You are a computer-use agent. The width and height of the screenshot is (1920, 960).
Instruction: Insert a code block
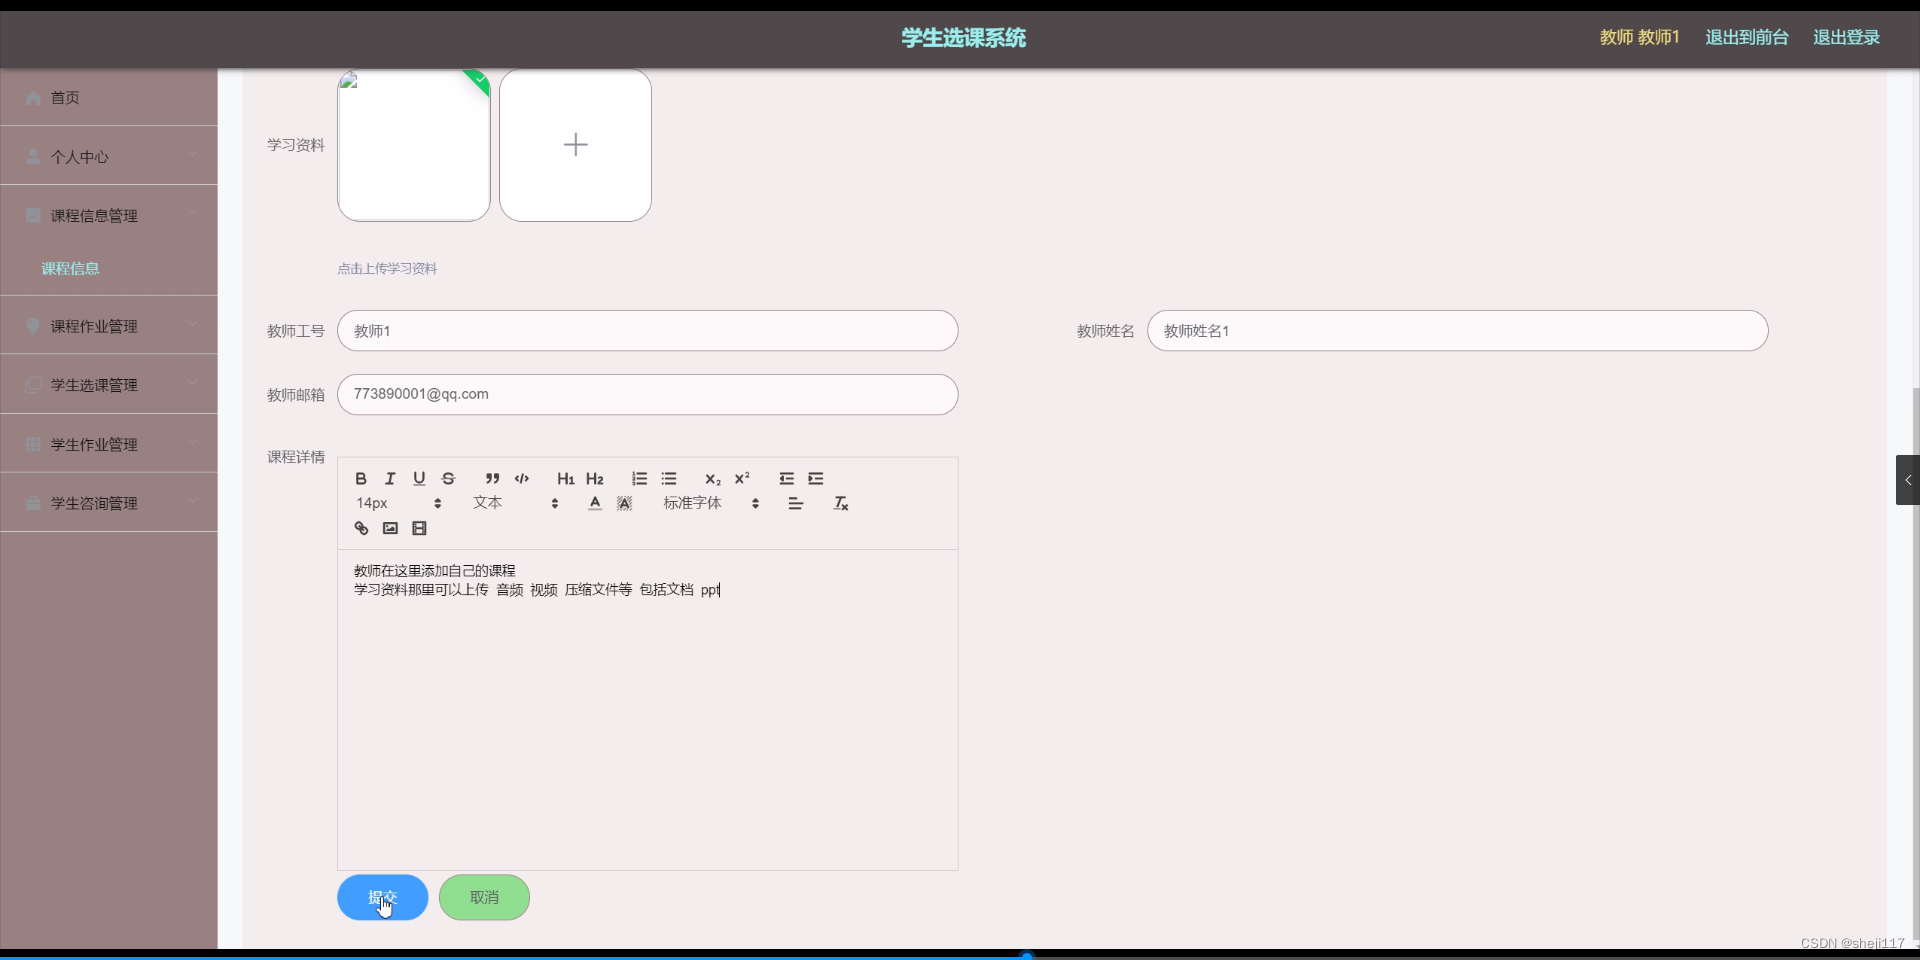click(x=520, y=479)
